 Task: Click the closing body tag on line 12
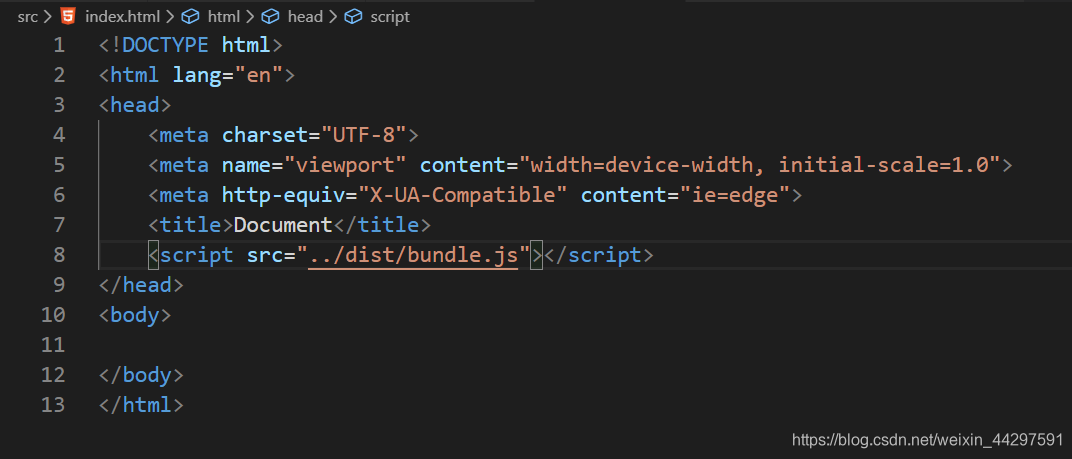[x=141, y=376]
